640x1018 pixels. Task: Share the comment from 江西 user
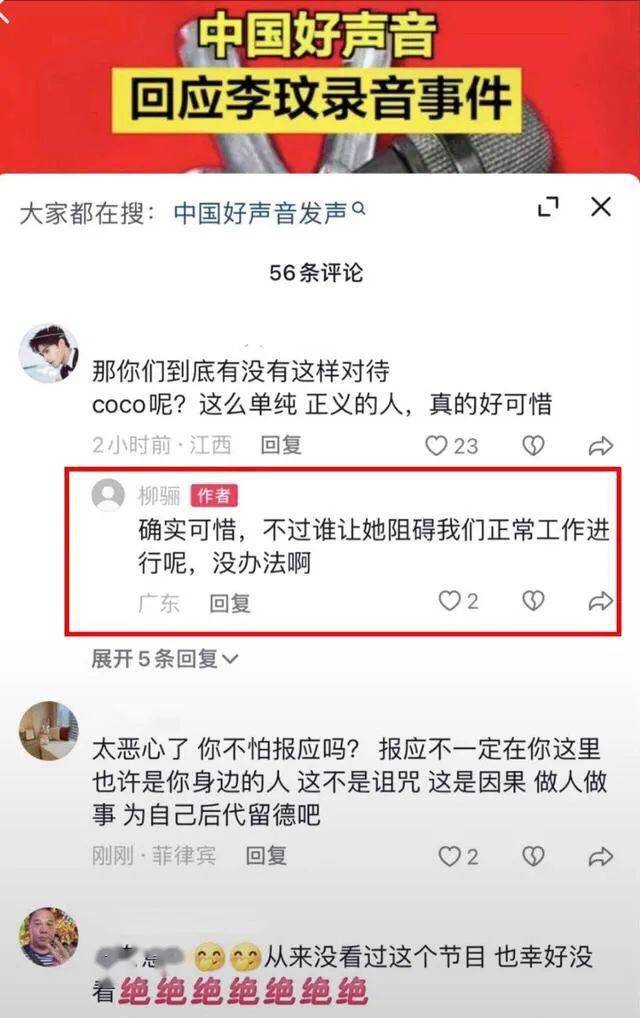[x=600, y=445]
